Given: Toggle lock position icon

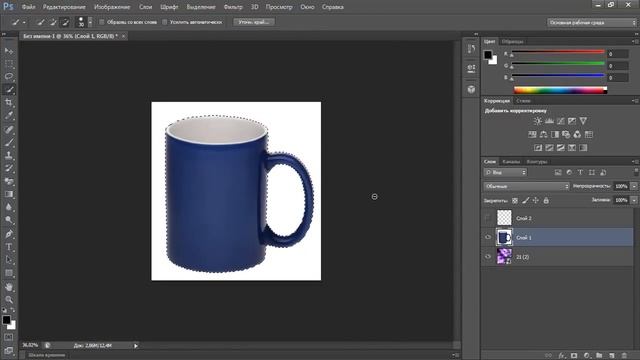Looking at the screenshot, I should click(x=536, y=200).
